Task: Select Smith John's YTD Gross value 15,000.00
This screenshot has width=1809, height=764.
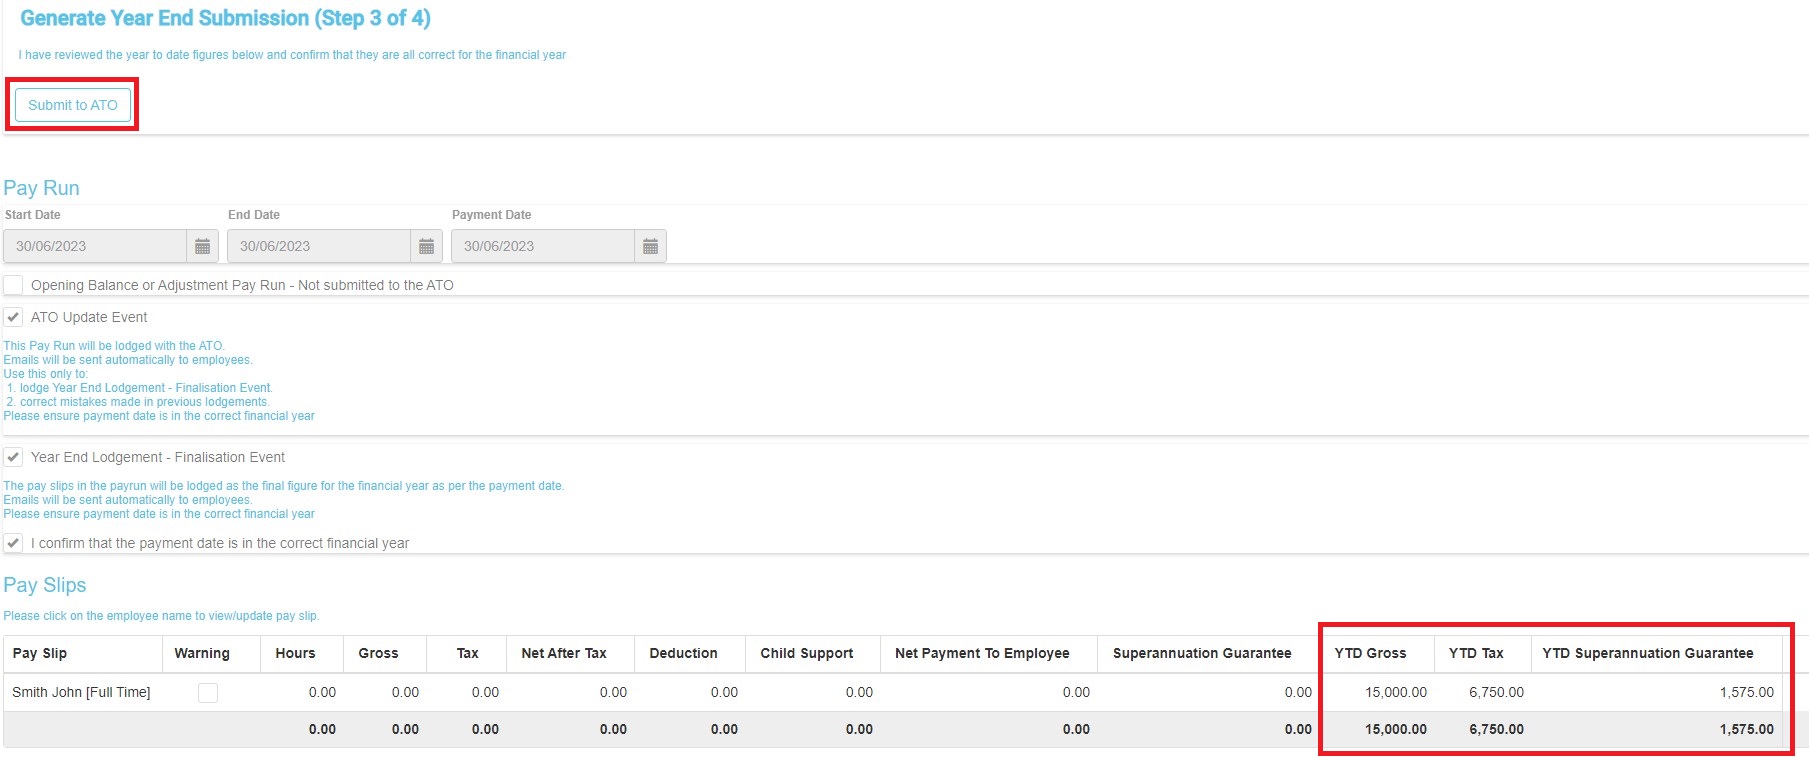Action: 1396,692
